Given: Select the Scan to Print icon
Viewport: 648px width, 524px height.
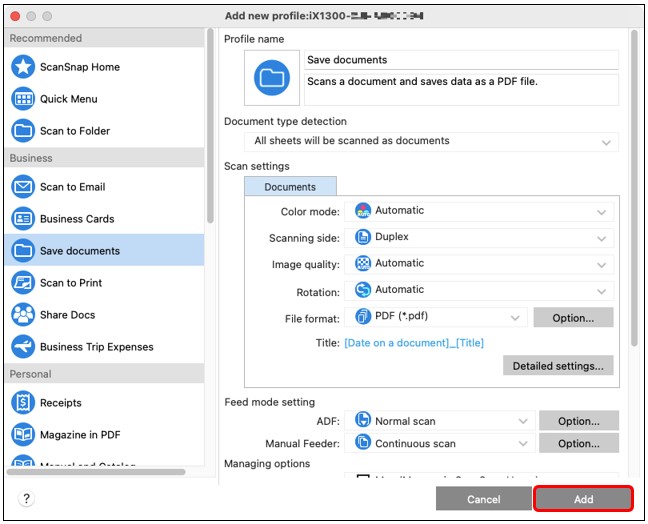Looking at the screenshot, I should point(23,283).
